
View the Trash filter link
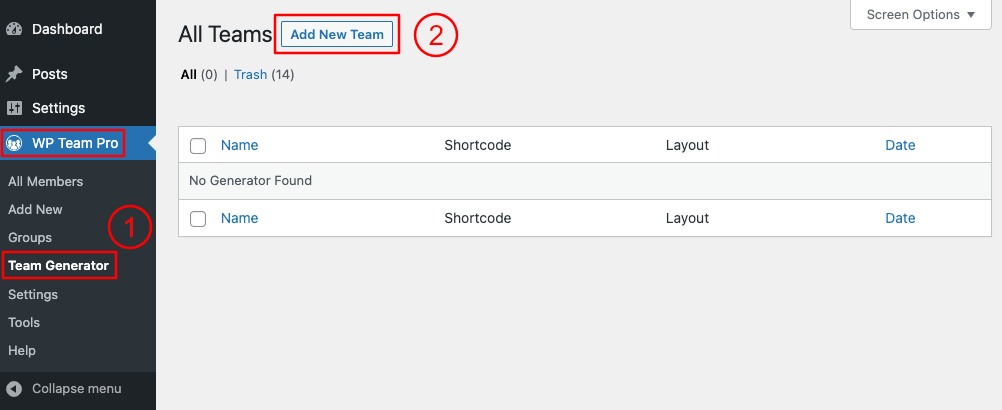coord(250,75)
